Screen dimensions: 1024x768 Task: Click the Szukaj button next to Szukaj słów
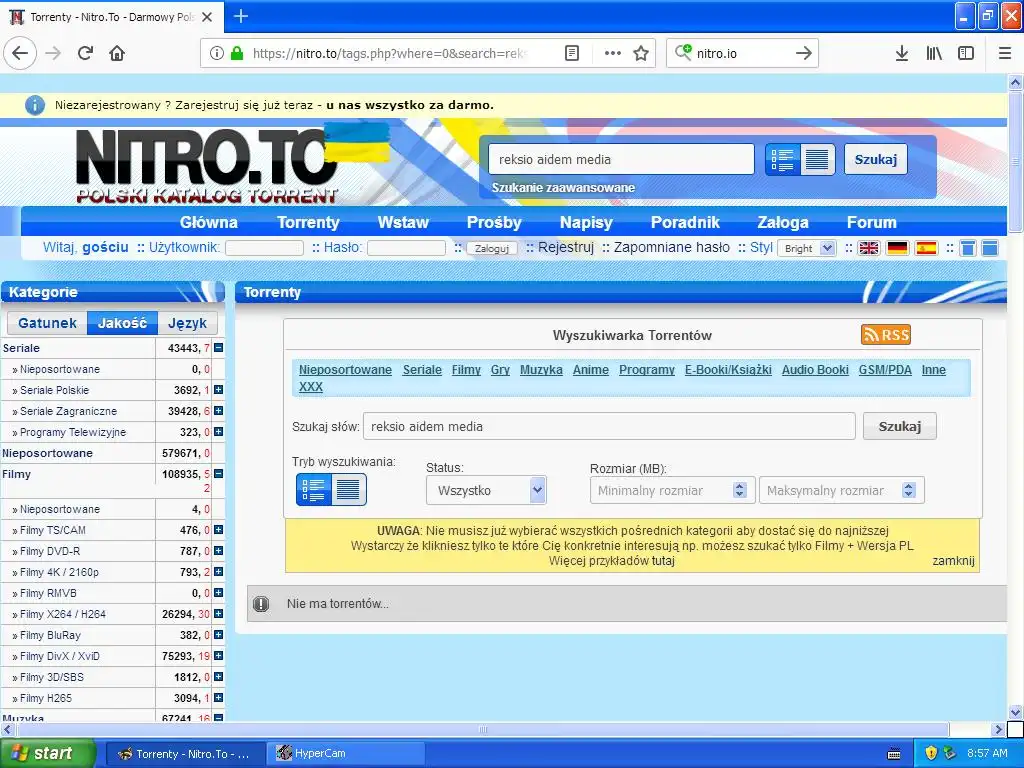(x=899, y=426)
